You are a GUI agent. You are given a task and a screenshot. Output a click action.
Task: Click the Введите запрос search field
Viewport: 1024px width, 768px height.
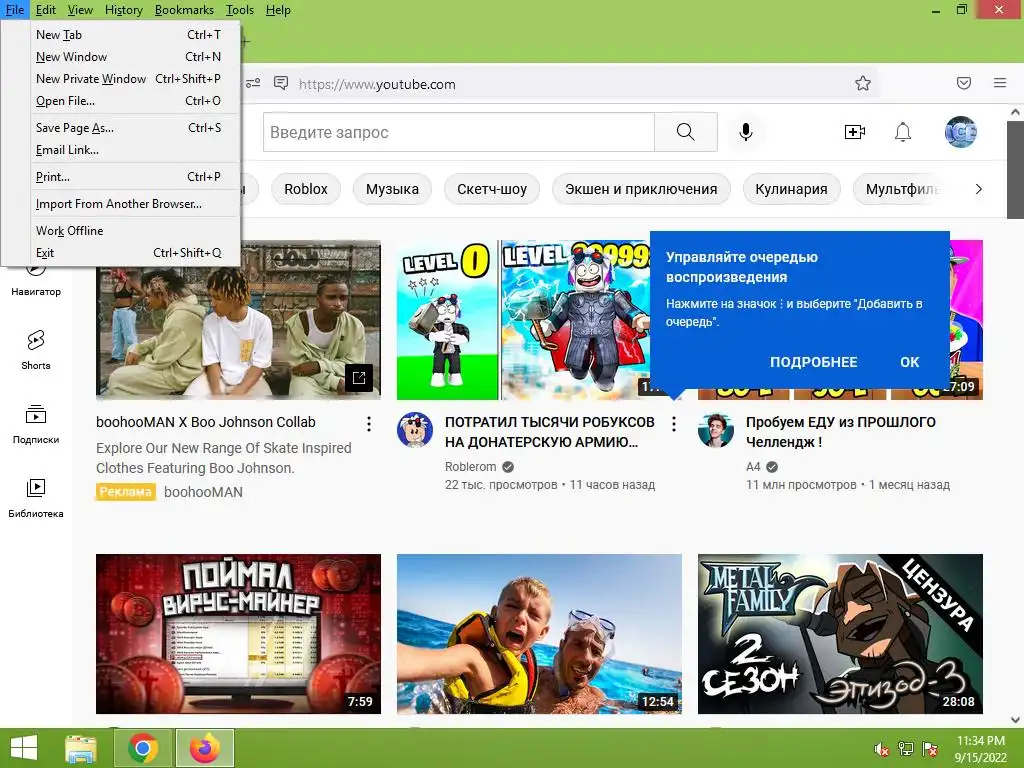click(x=458, y=132)
